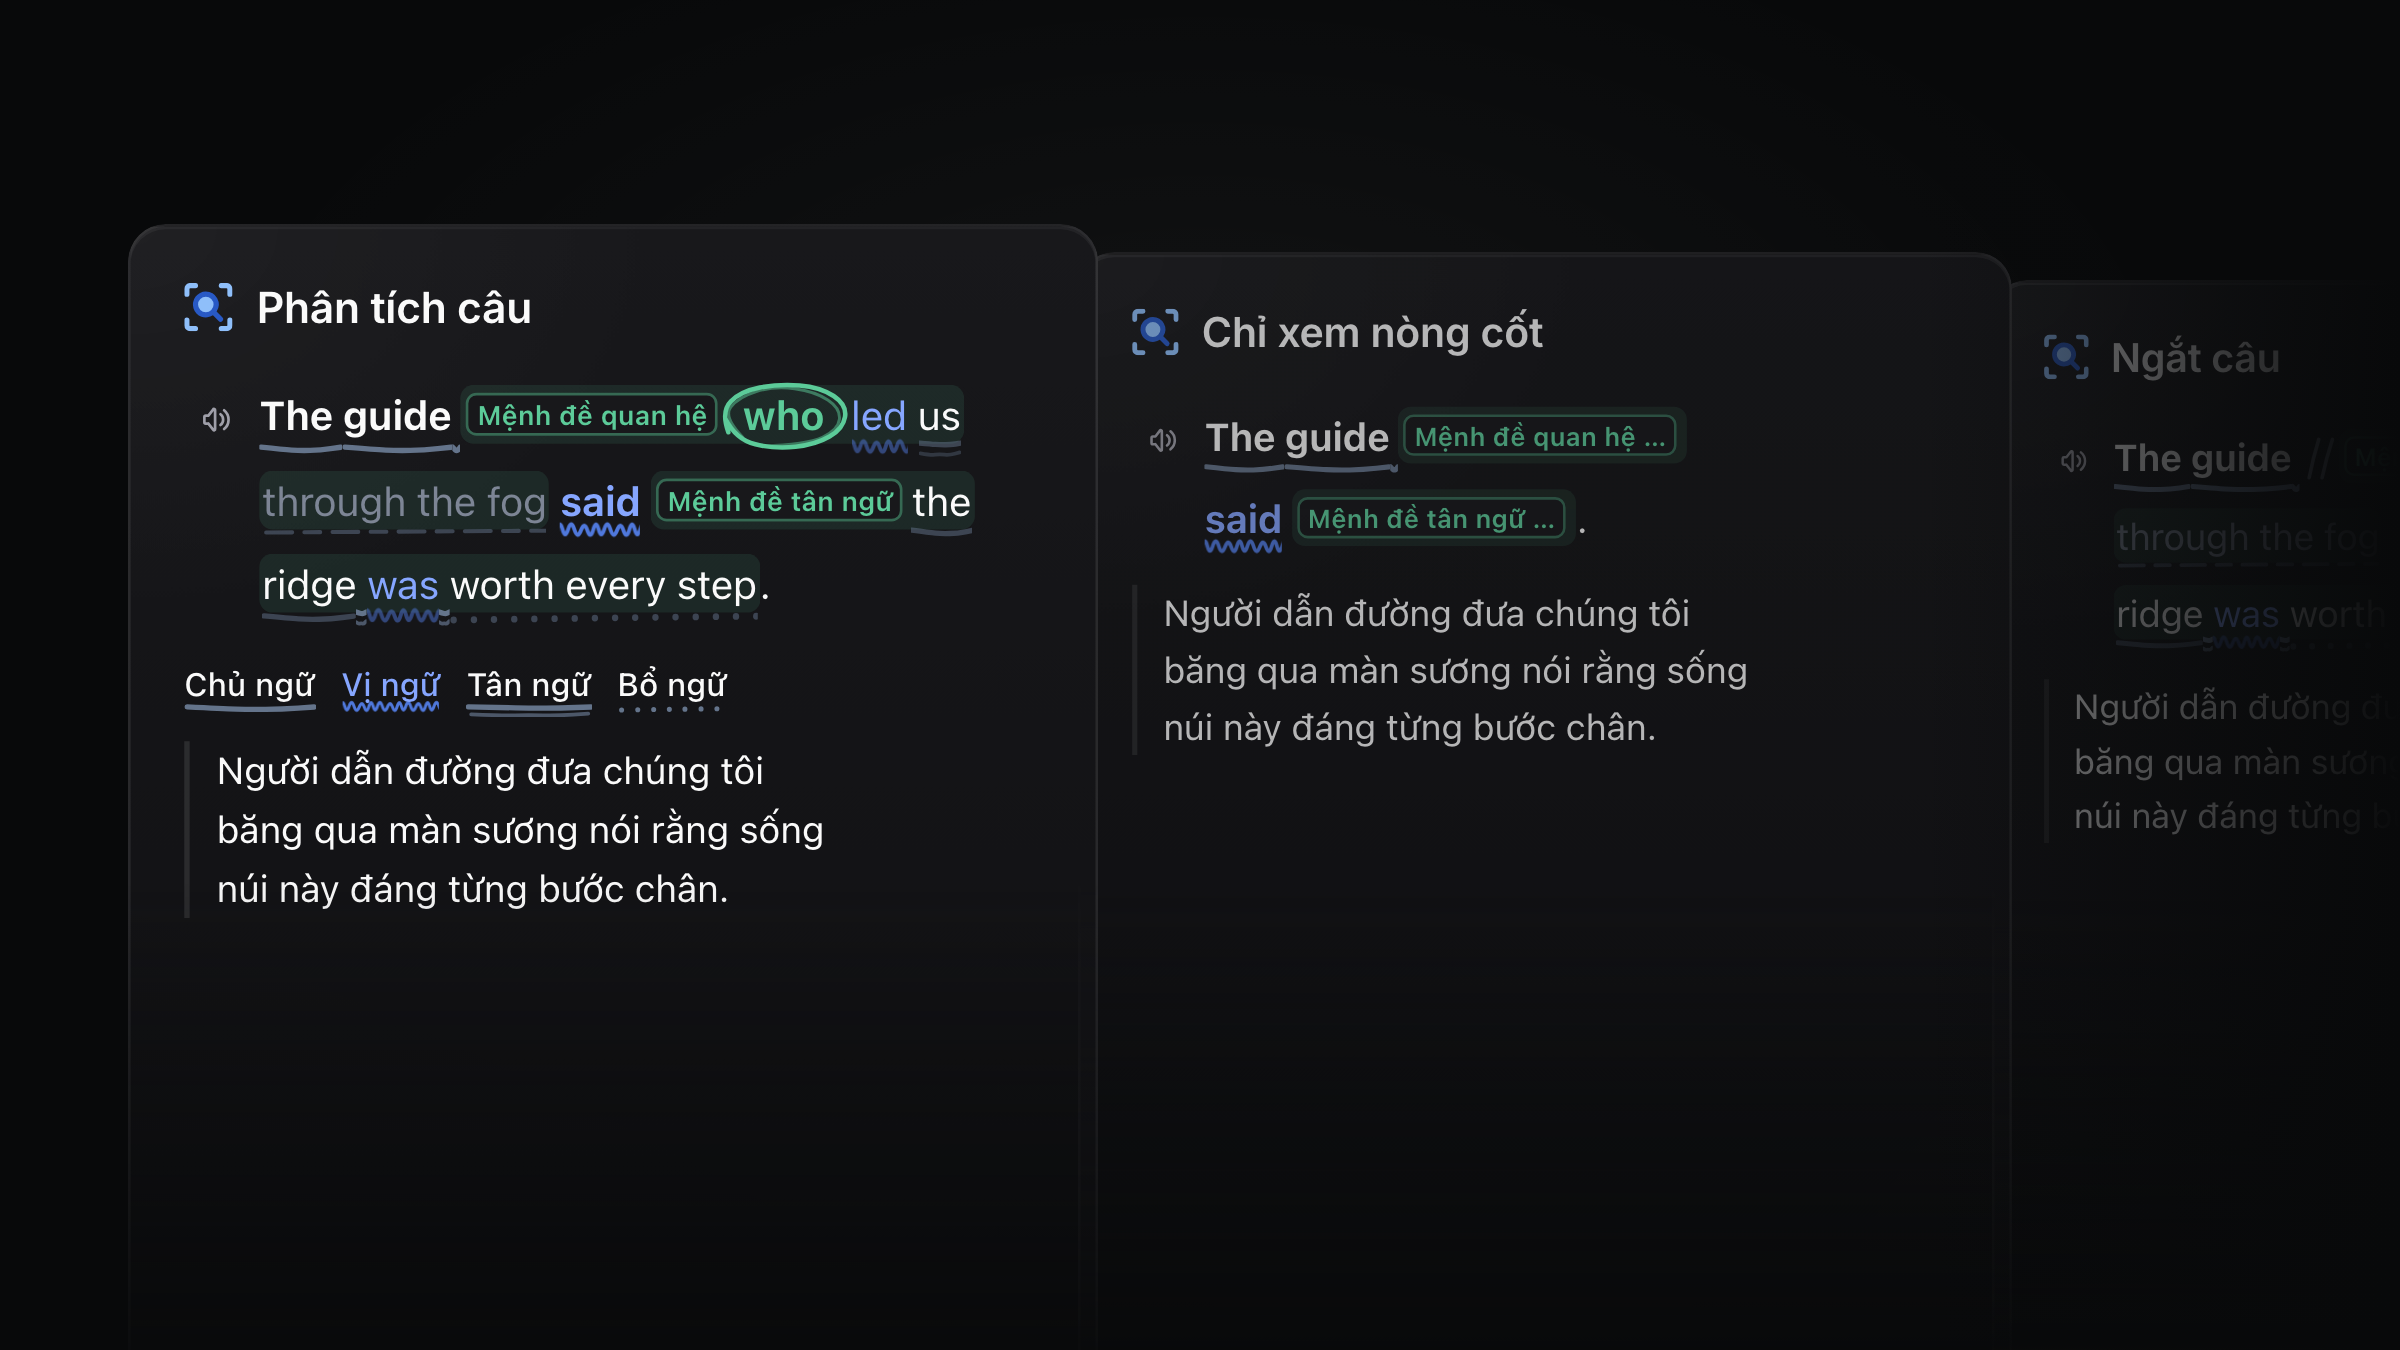Click the verb said in the first card
The image size is (2400, 1350).
click(600, 502)
